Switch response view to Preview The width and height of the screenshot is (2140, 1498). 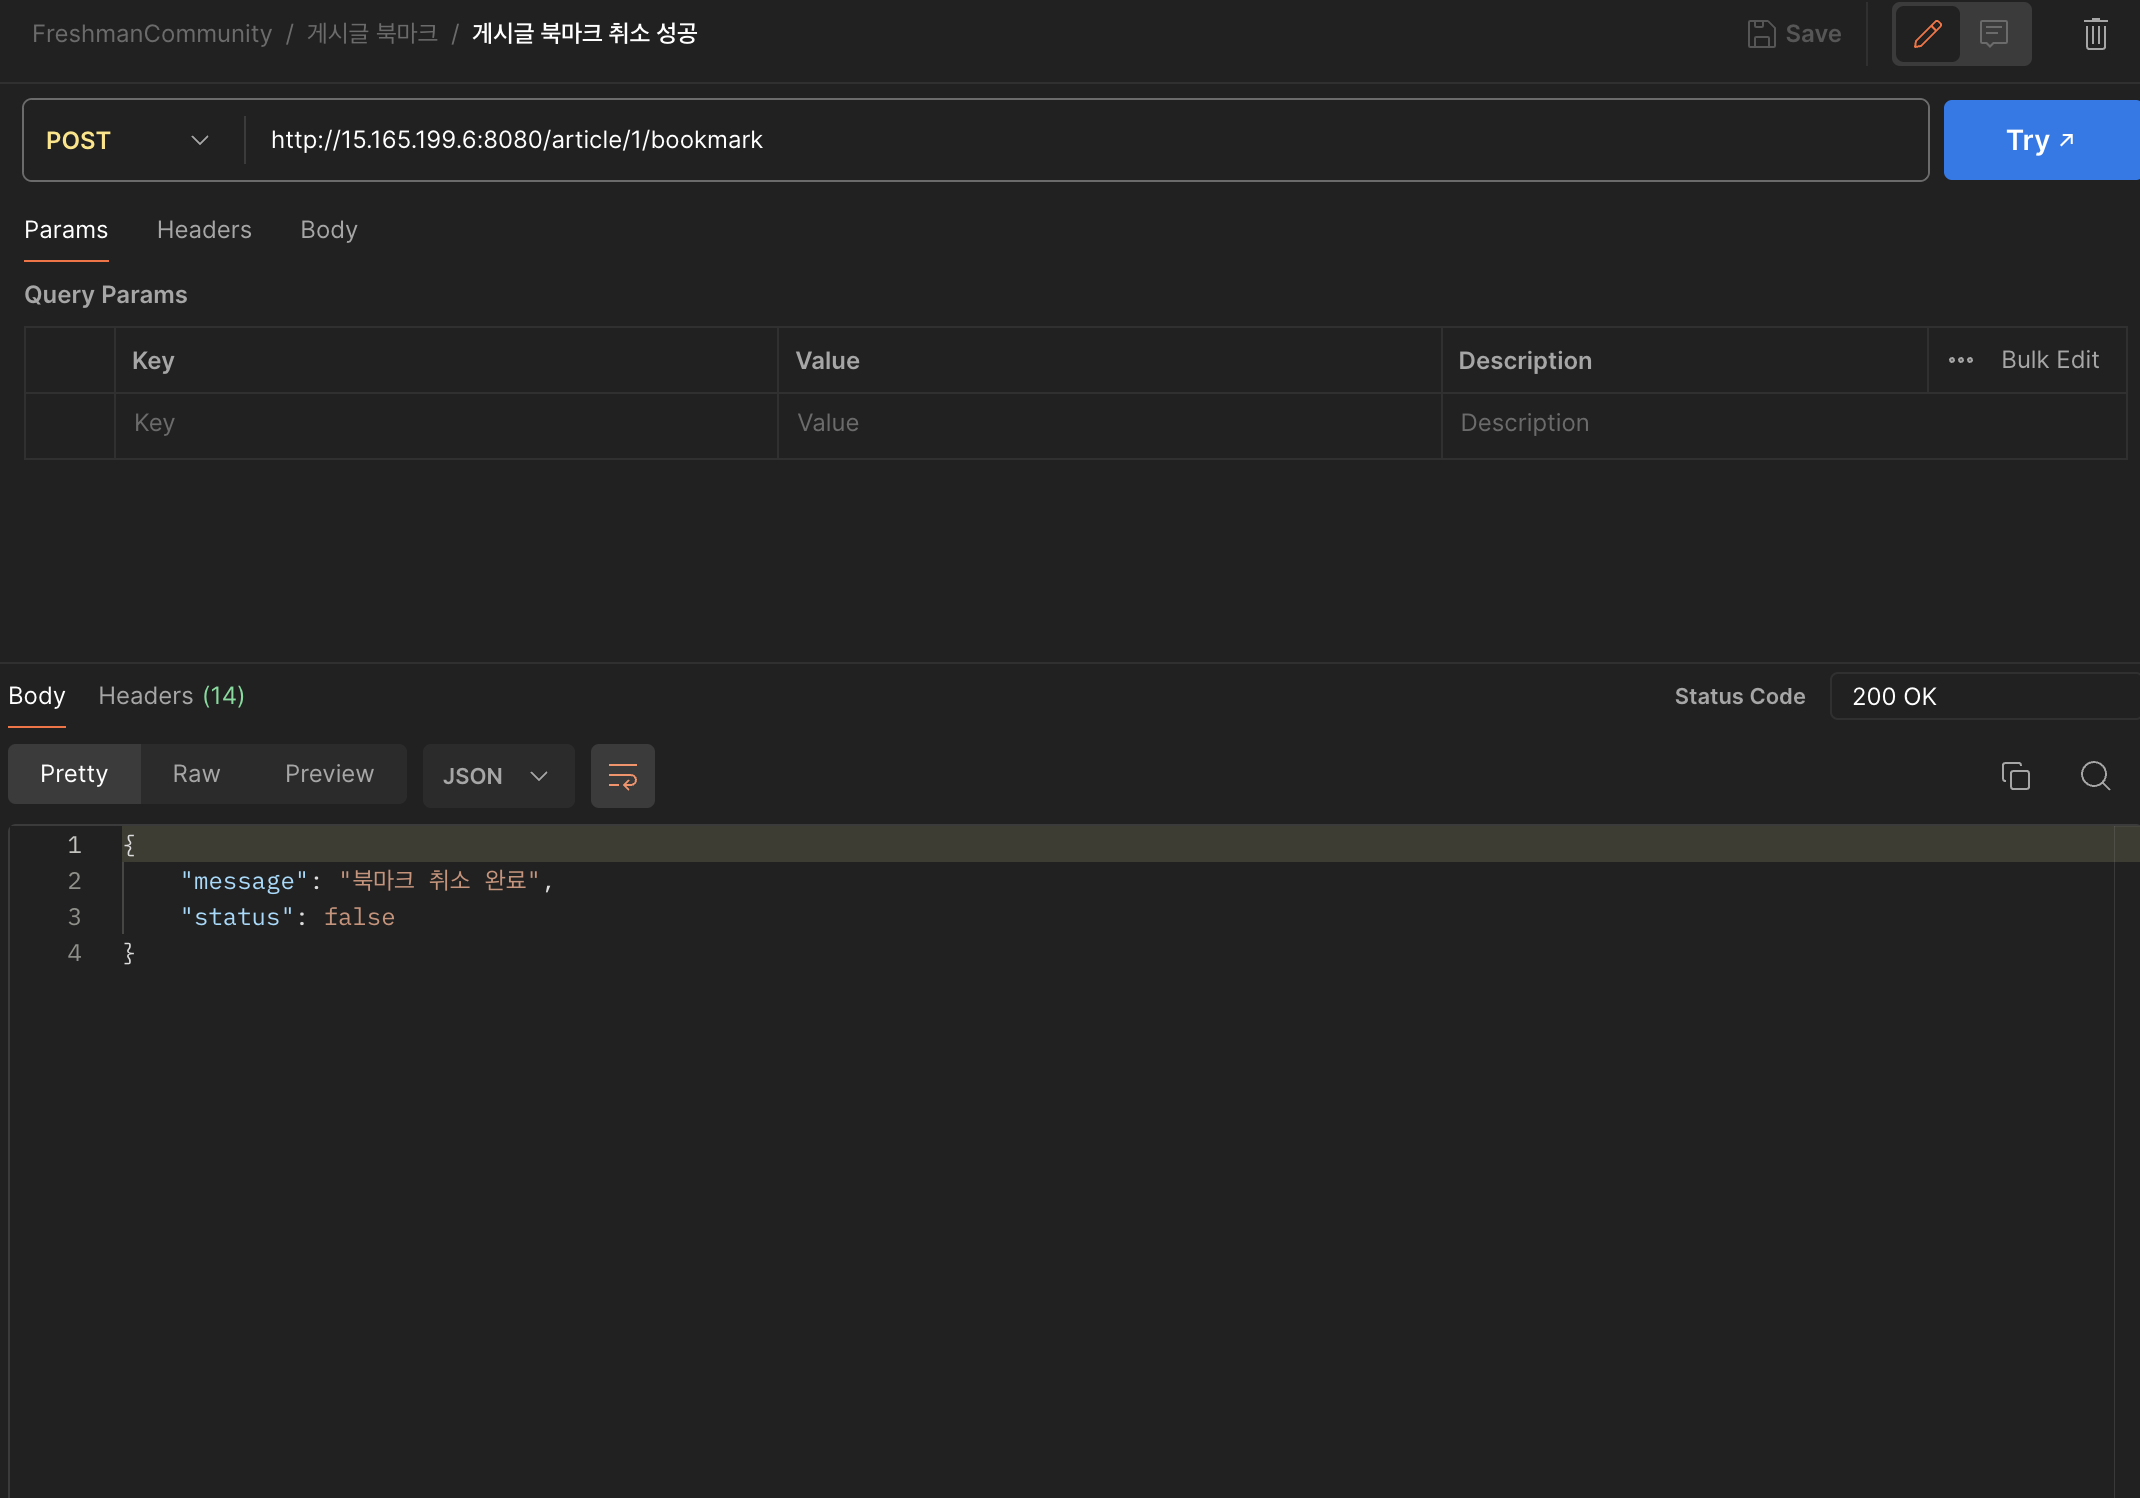(329, 774)
